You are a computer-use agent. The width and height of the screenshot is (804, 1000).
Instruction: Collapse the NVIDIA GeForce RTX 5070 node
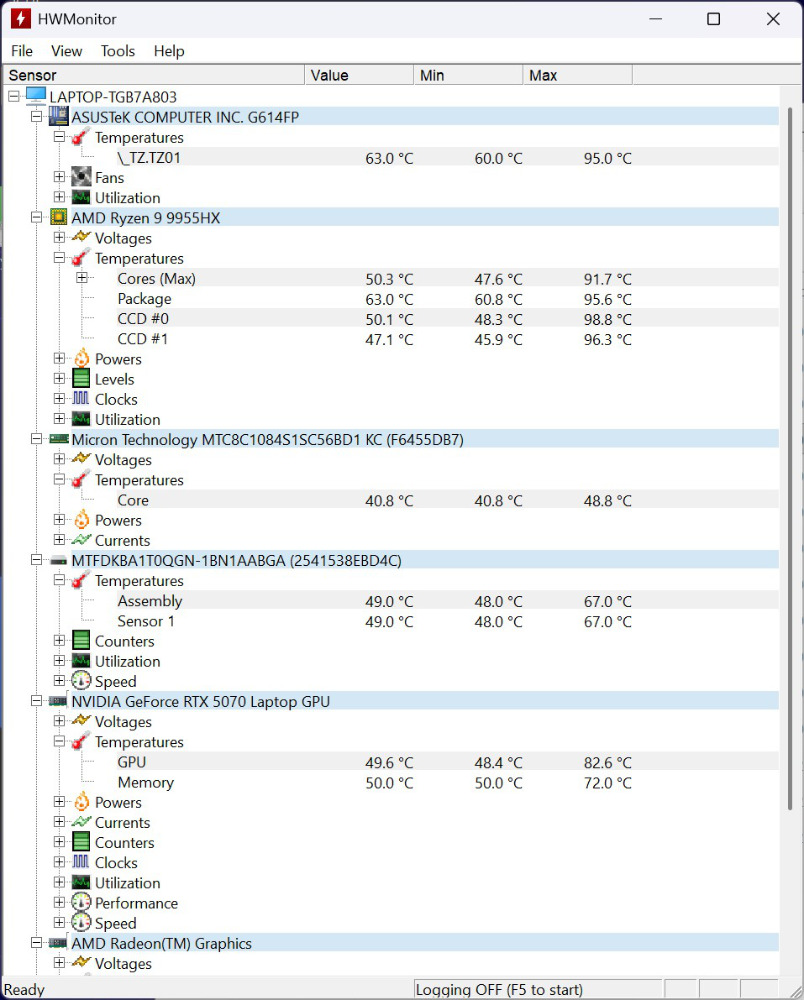click(36, 701)
